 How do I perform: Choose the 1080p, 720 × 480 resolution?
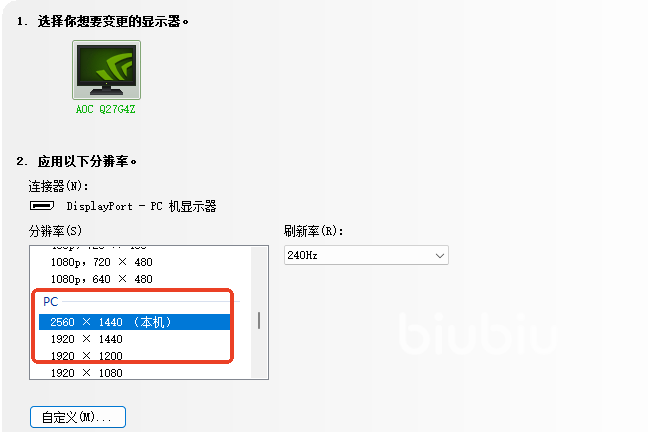click(141, 262)
